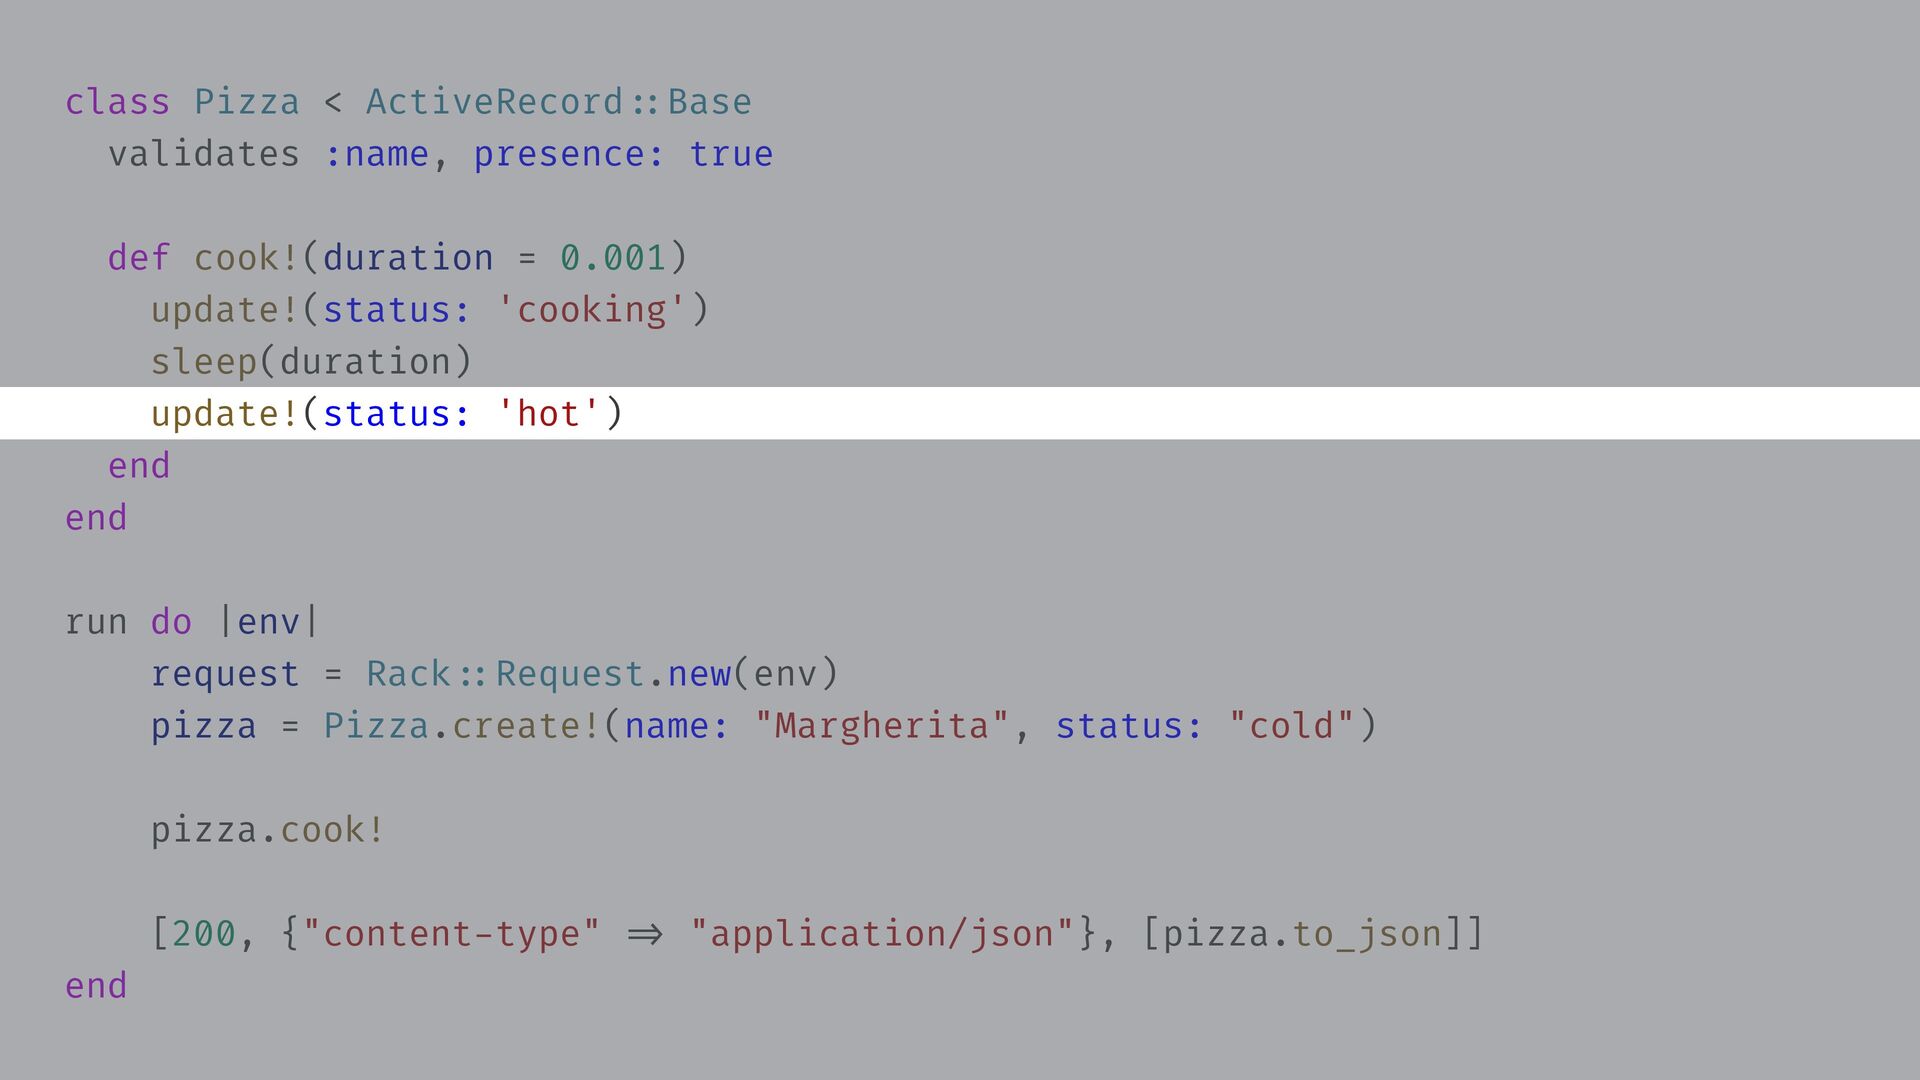Click the 0.001 default duration value
The image size is (1920, 1080).
coord(612,258)
